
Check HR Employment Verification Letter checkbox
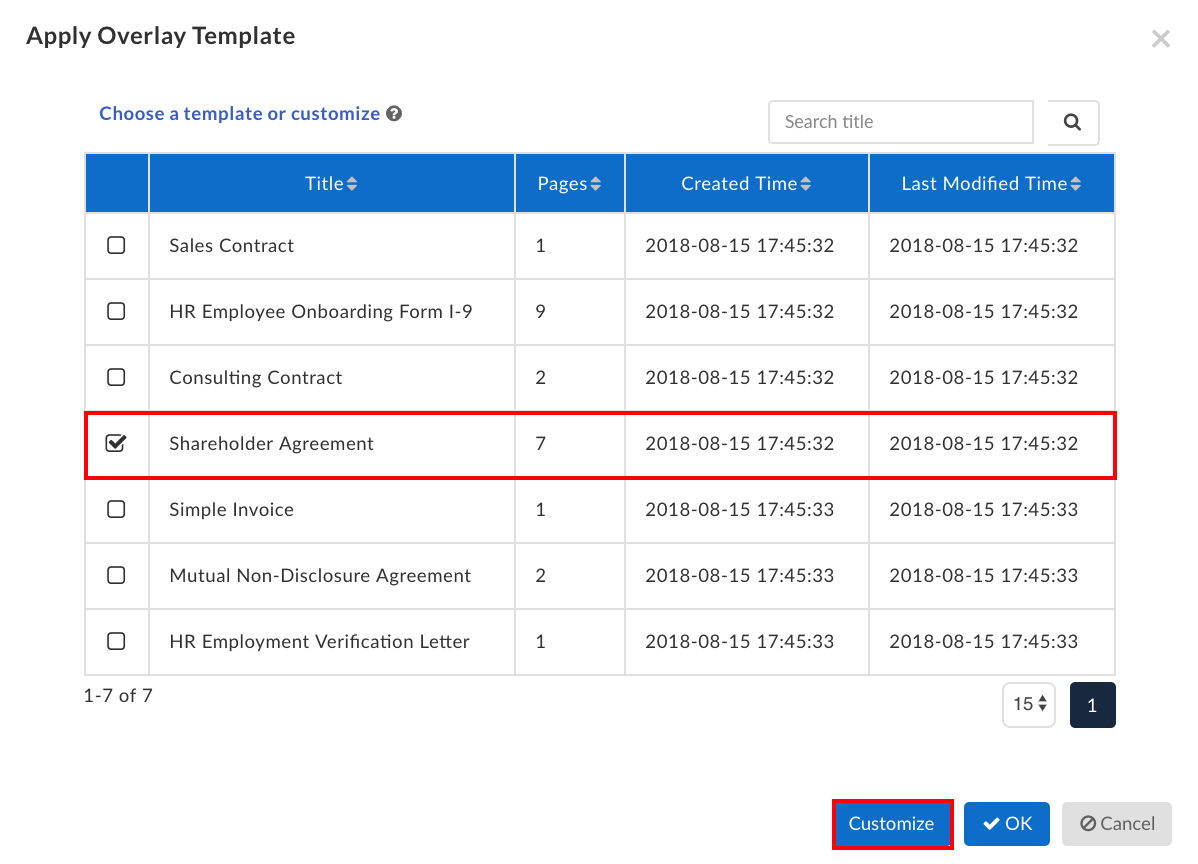(116, 642)
